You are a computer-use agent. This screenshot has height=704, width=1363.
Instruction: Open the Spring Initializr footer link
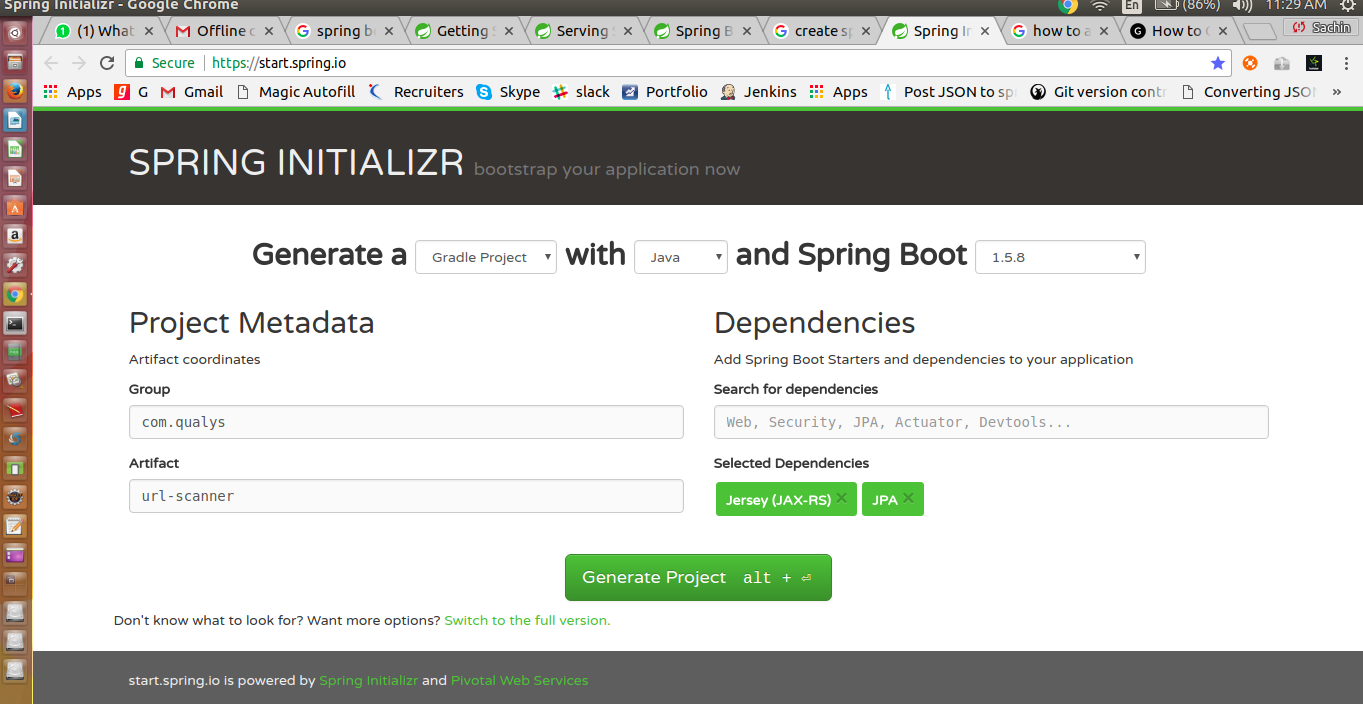click(369, 680)
